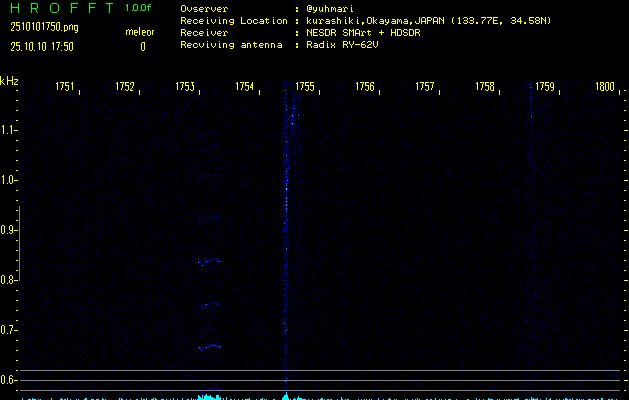Click time axis marker 1754
This screenshot has width=629, height=400.
tap(245, 86)
